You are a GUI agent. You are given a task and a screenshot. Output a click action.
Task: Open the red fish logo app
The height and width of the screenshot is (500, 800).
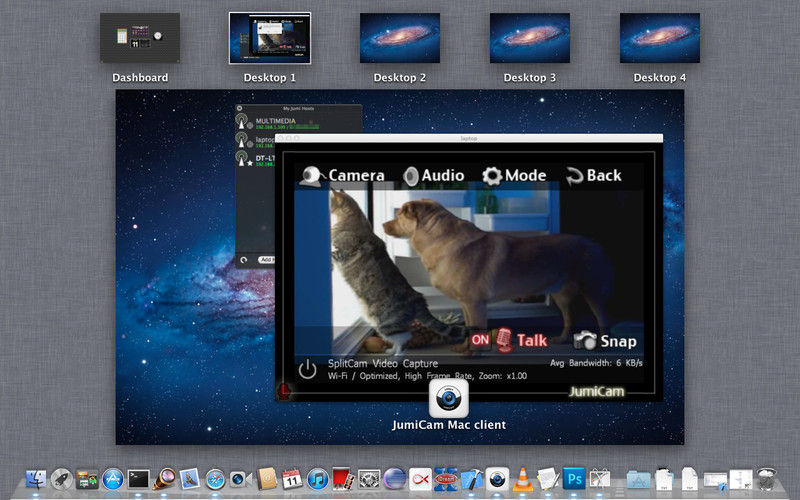point(420,480)
